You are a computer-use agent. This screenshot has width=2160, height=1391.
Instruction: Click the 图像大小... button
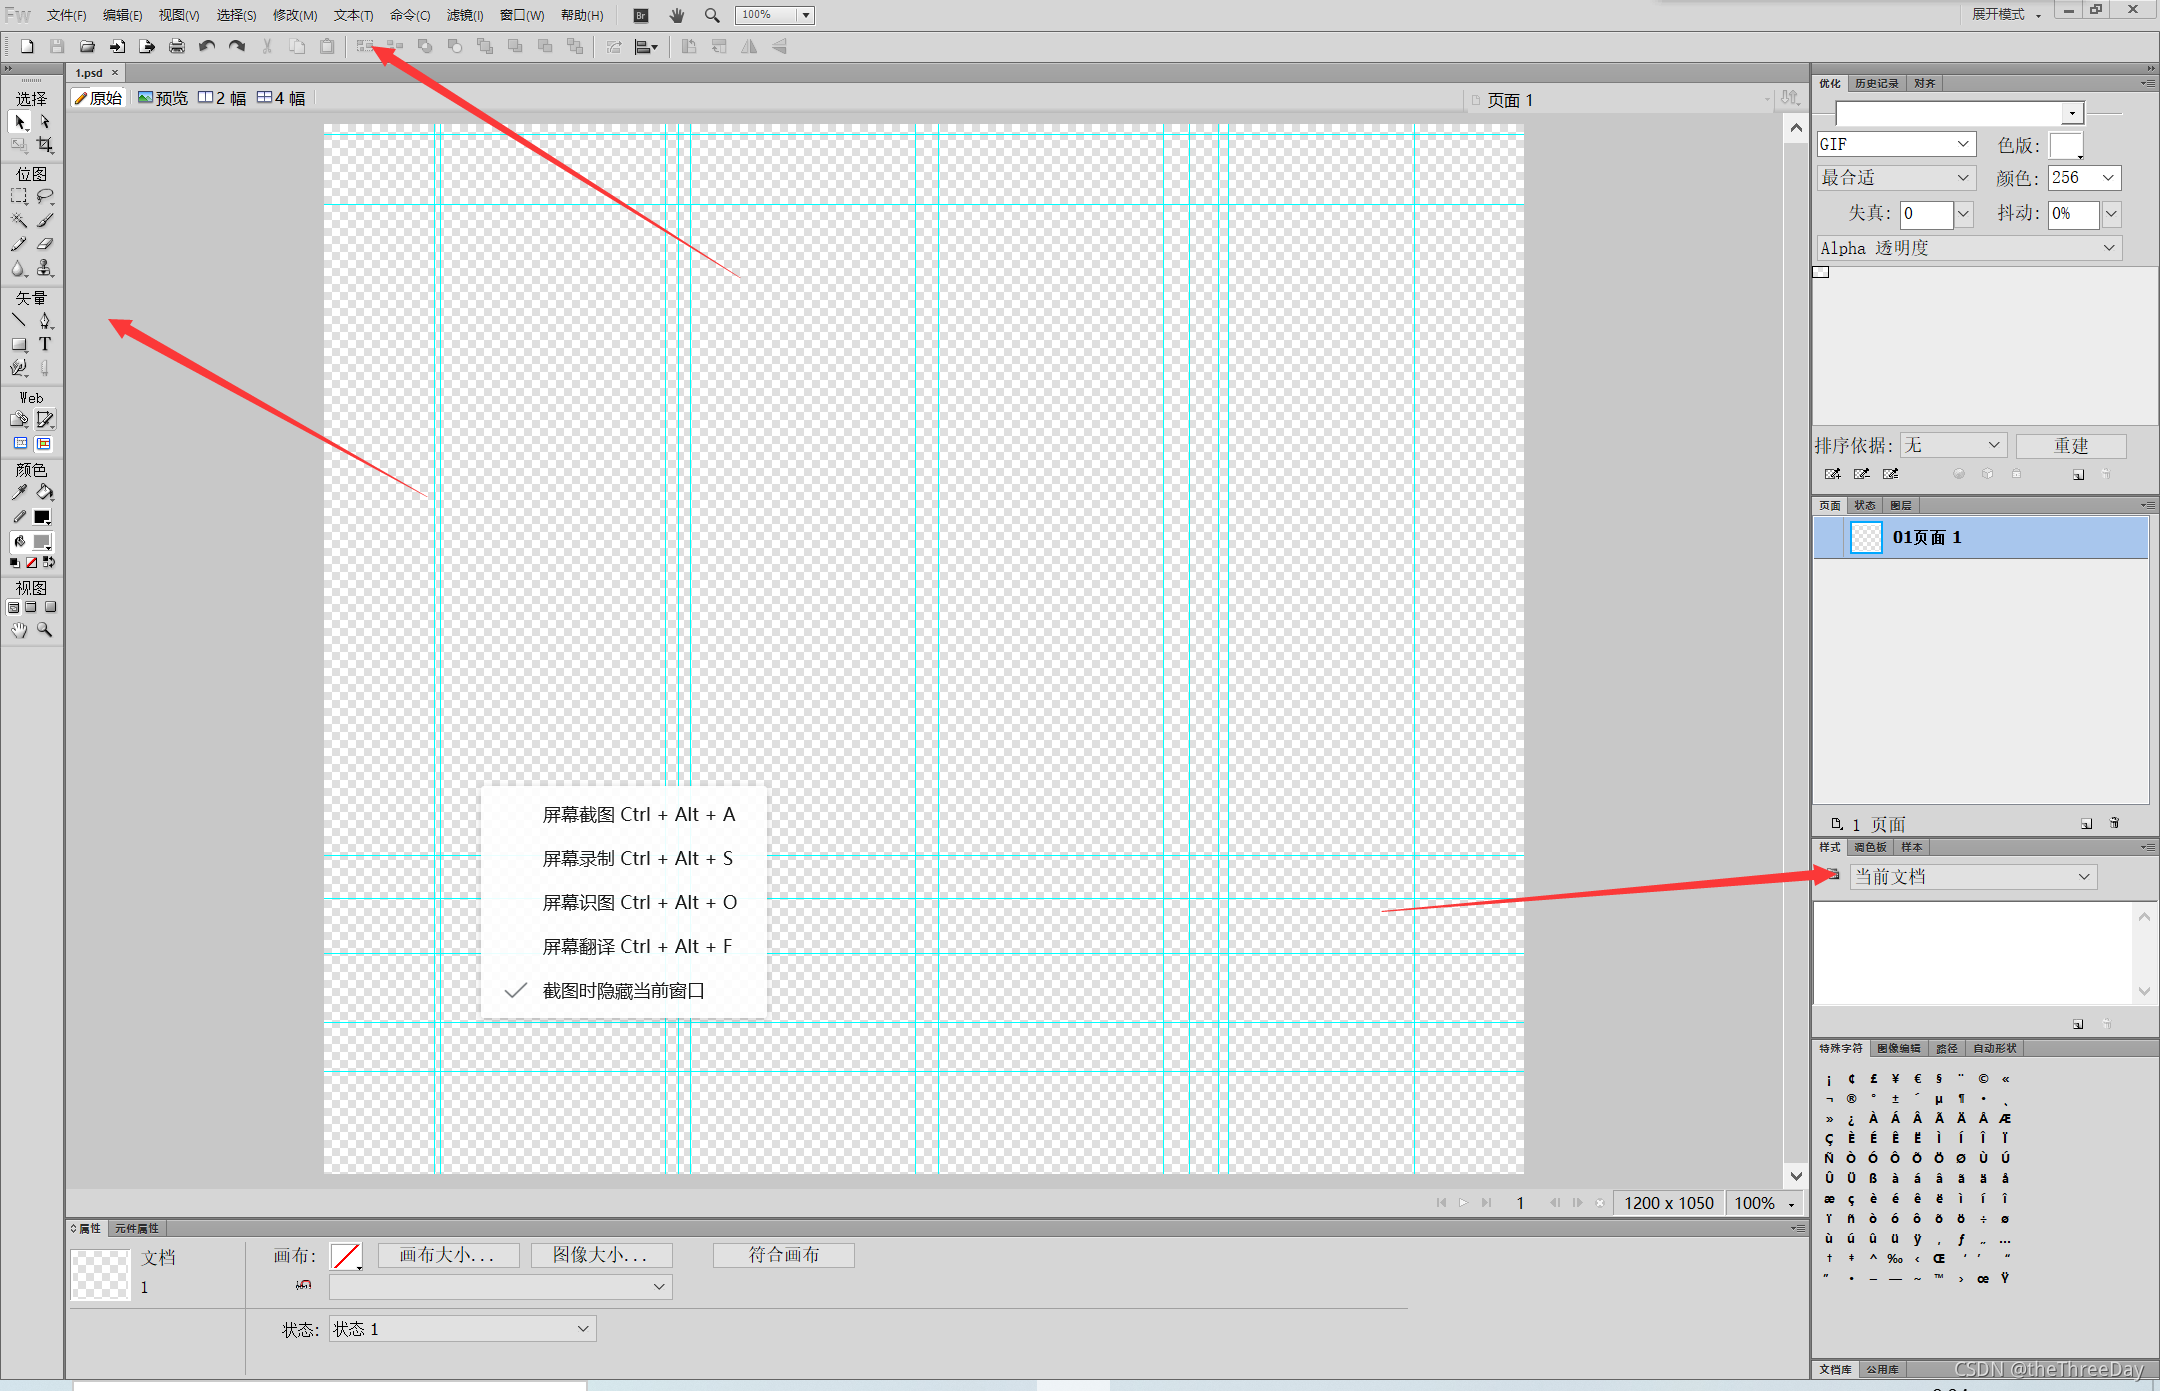click(601, 1255)
